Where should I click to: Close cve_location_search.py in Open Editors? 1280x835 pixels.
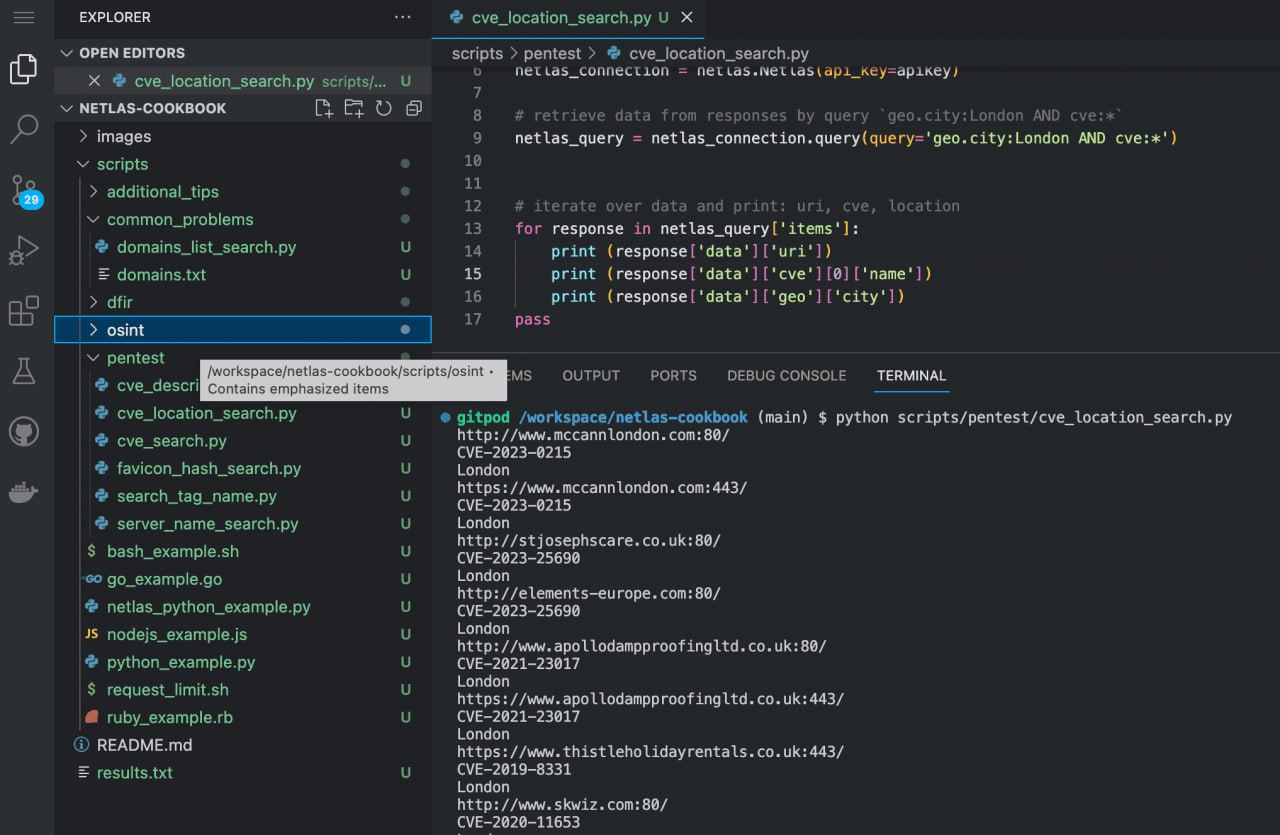coord(94,81)
